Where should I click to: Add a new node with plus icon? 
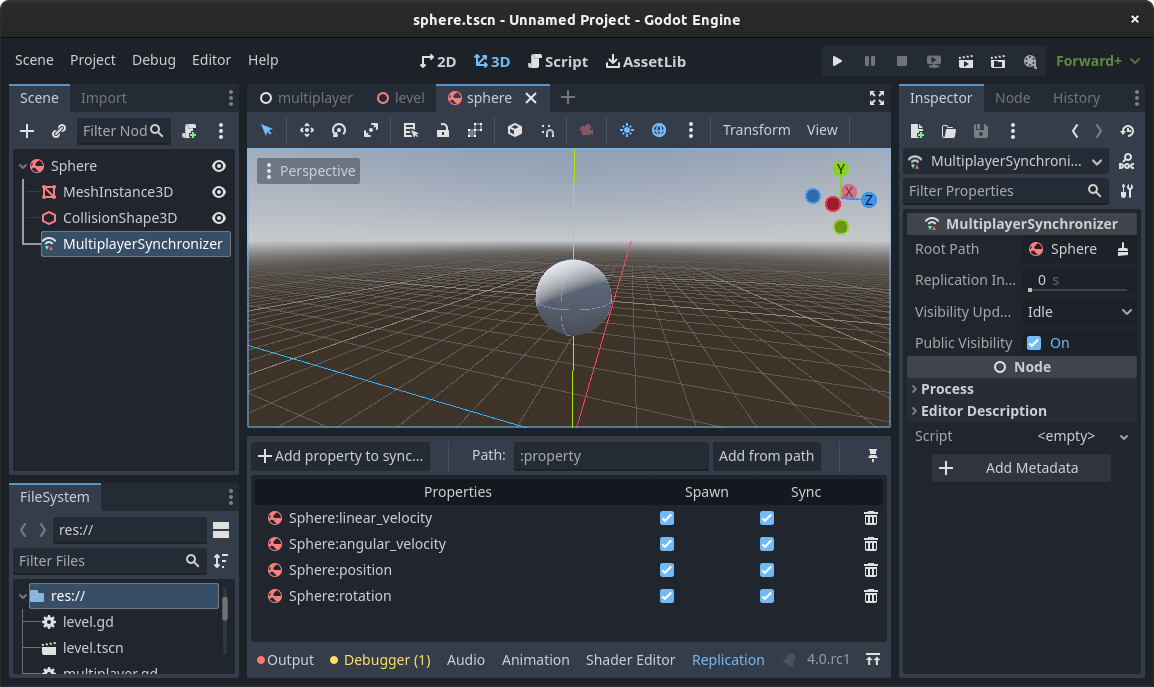click(27, 131)
